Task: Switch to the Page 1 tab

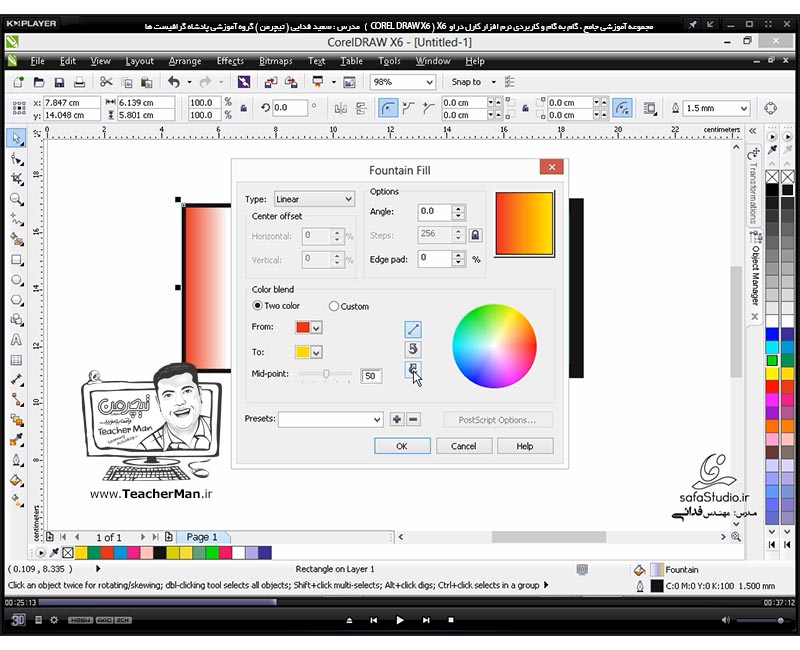Action: click(x=202, y=537)
